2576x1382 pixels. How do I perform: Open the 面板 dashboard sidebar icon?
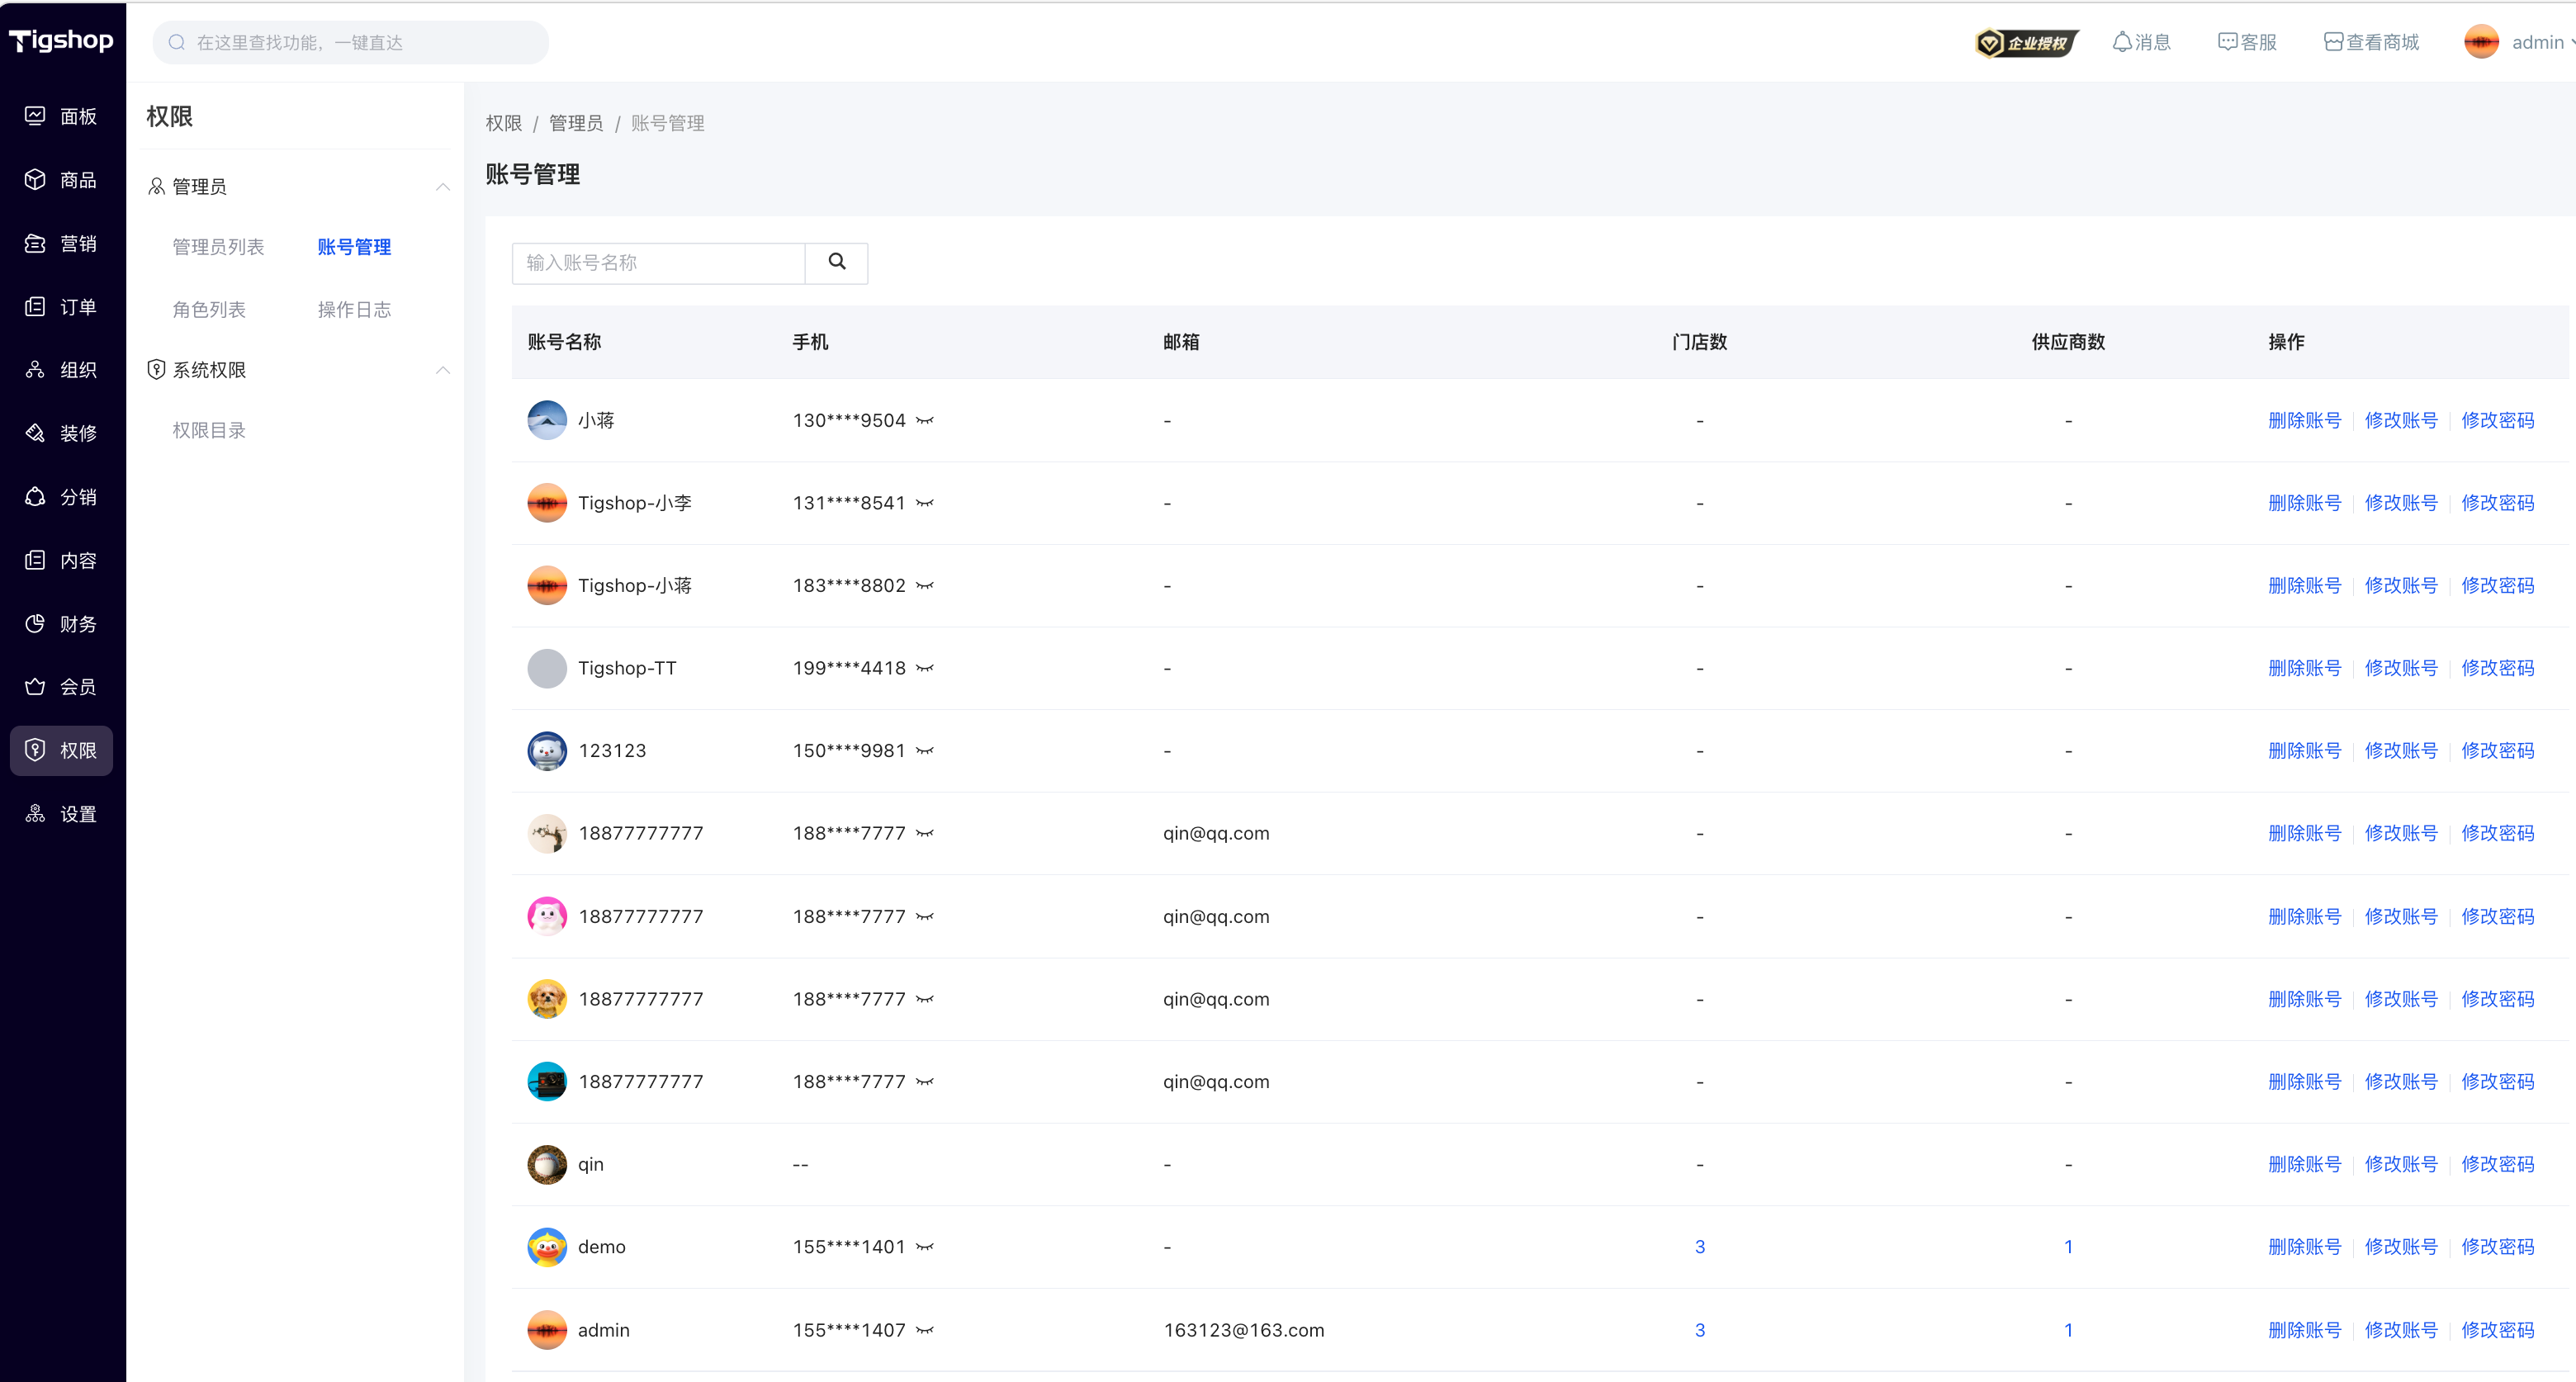tap(36, 116)
